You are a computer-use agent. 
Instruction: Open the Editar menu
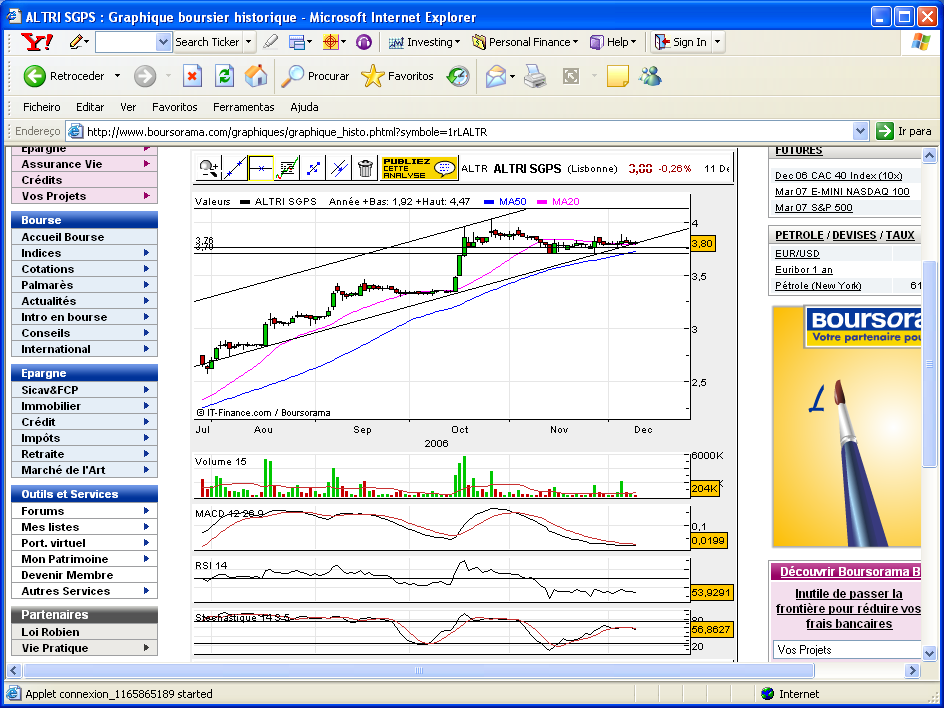90,107
